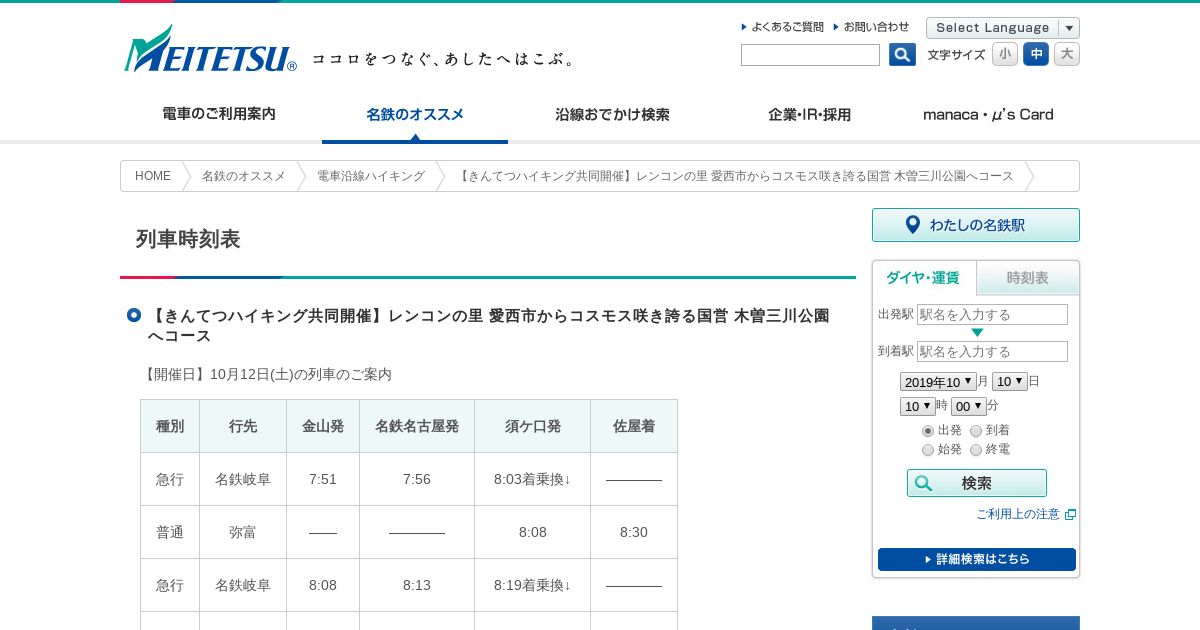Click the 金山発 cell showing 7:51
The width and height of the screenshot is (1200, 630).
point(323,479)
